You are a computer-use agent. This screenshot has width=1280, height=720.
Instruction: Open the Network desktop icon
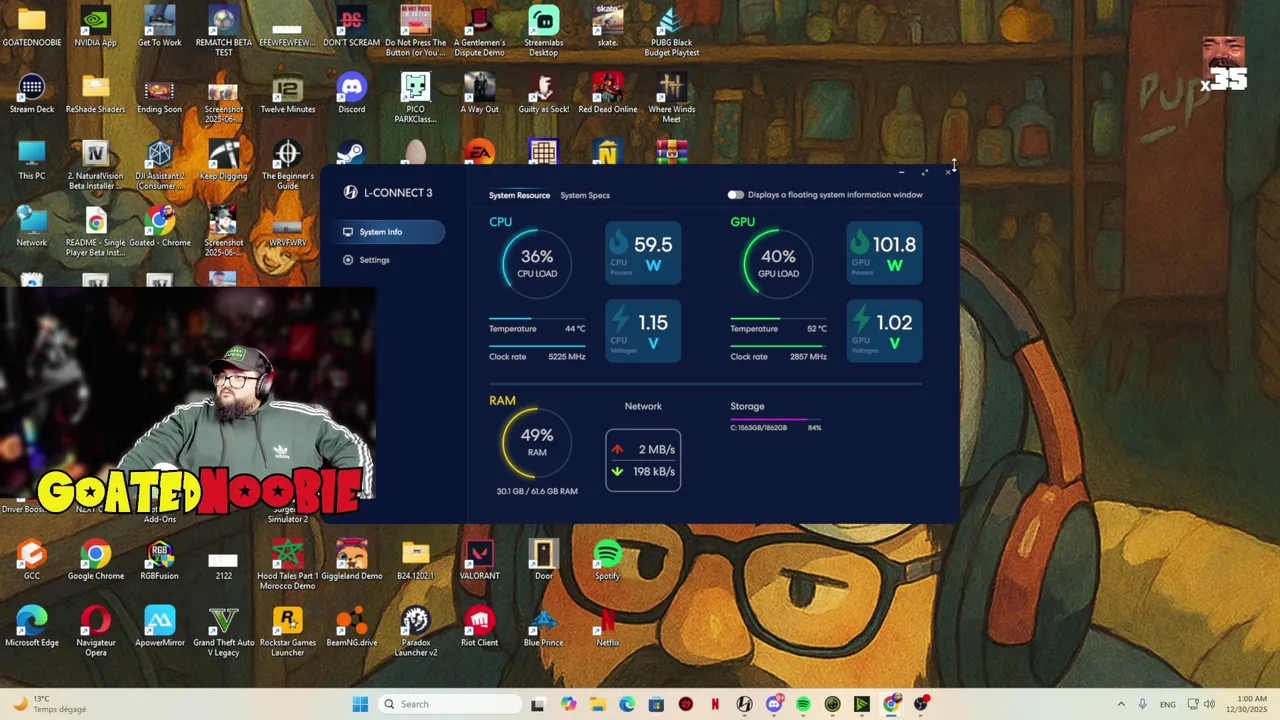(x=32, y=227)
